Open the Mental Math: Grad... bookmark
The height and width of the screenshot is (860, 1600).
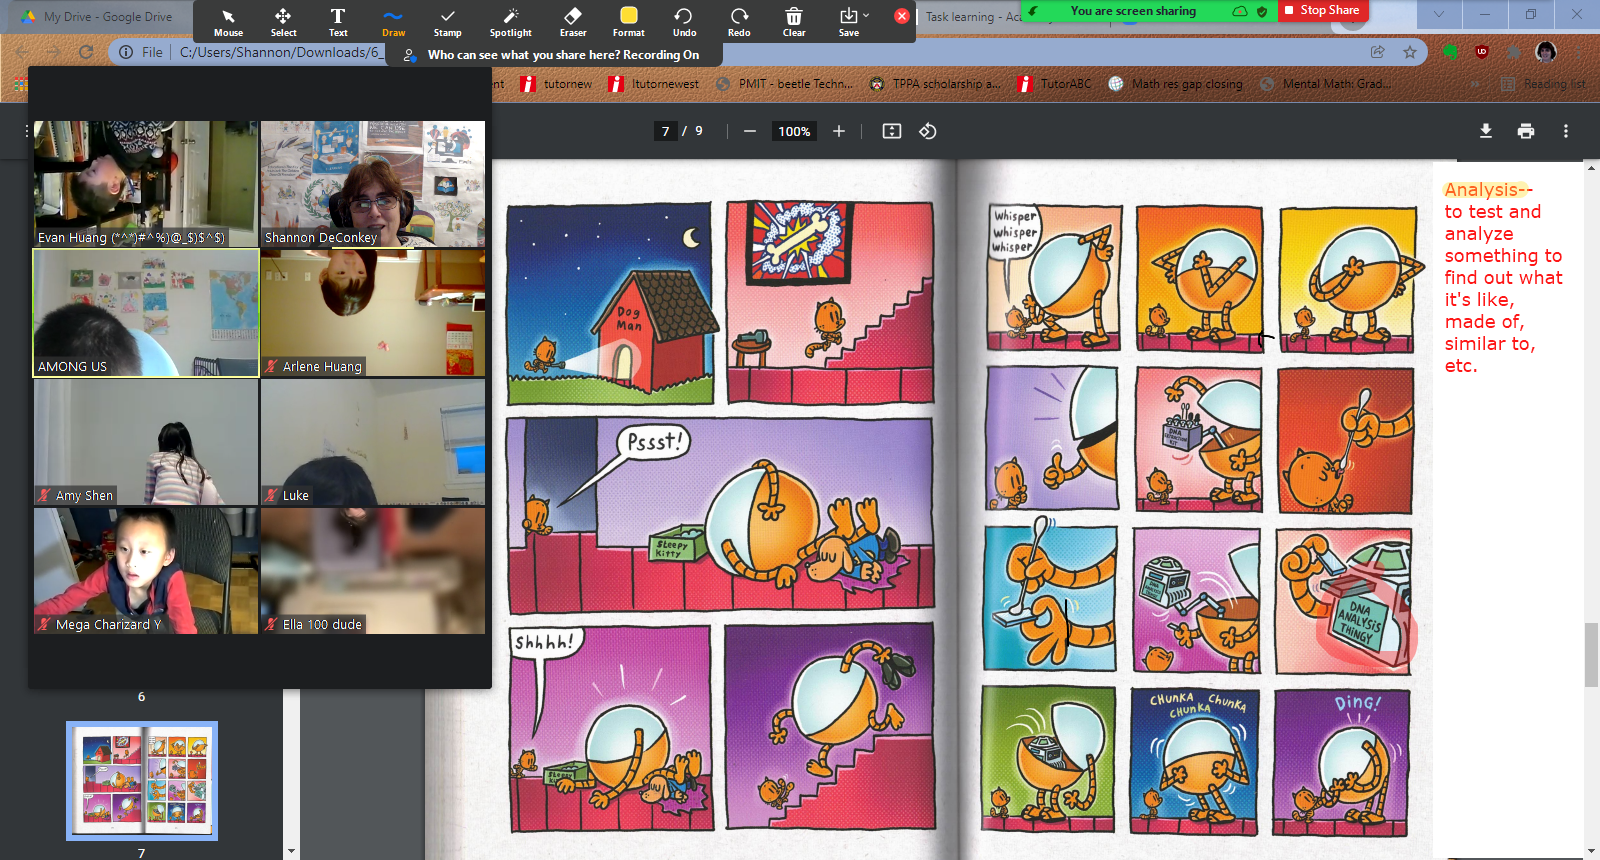tap(1325, 84)
